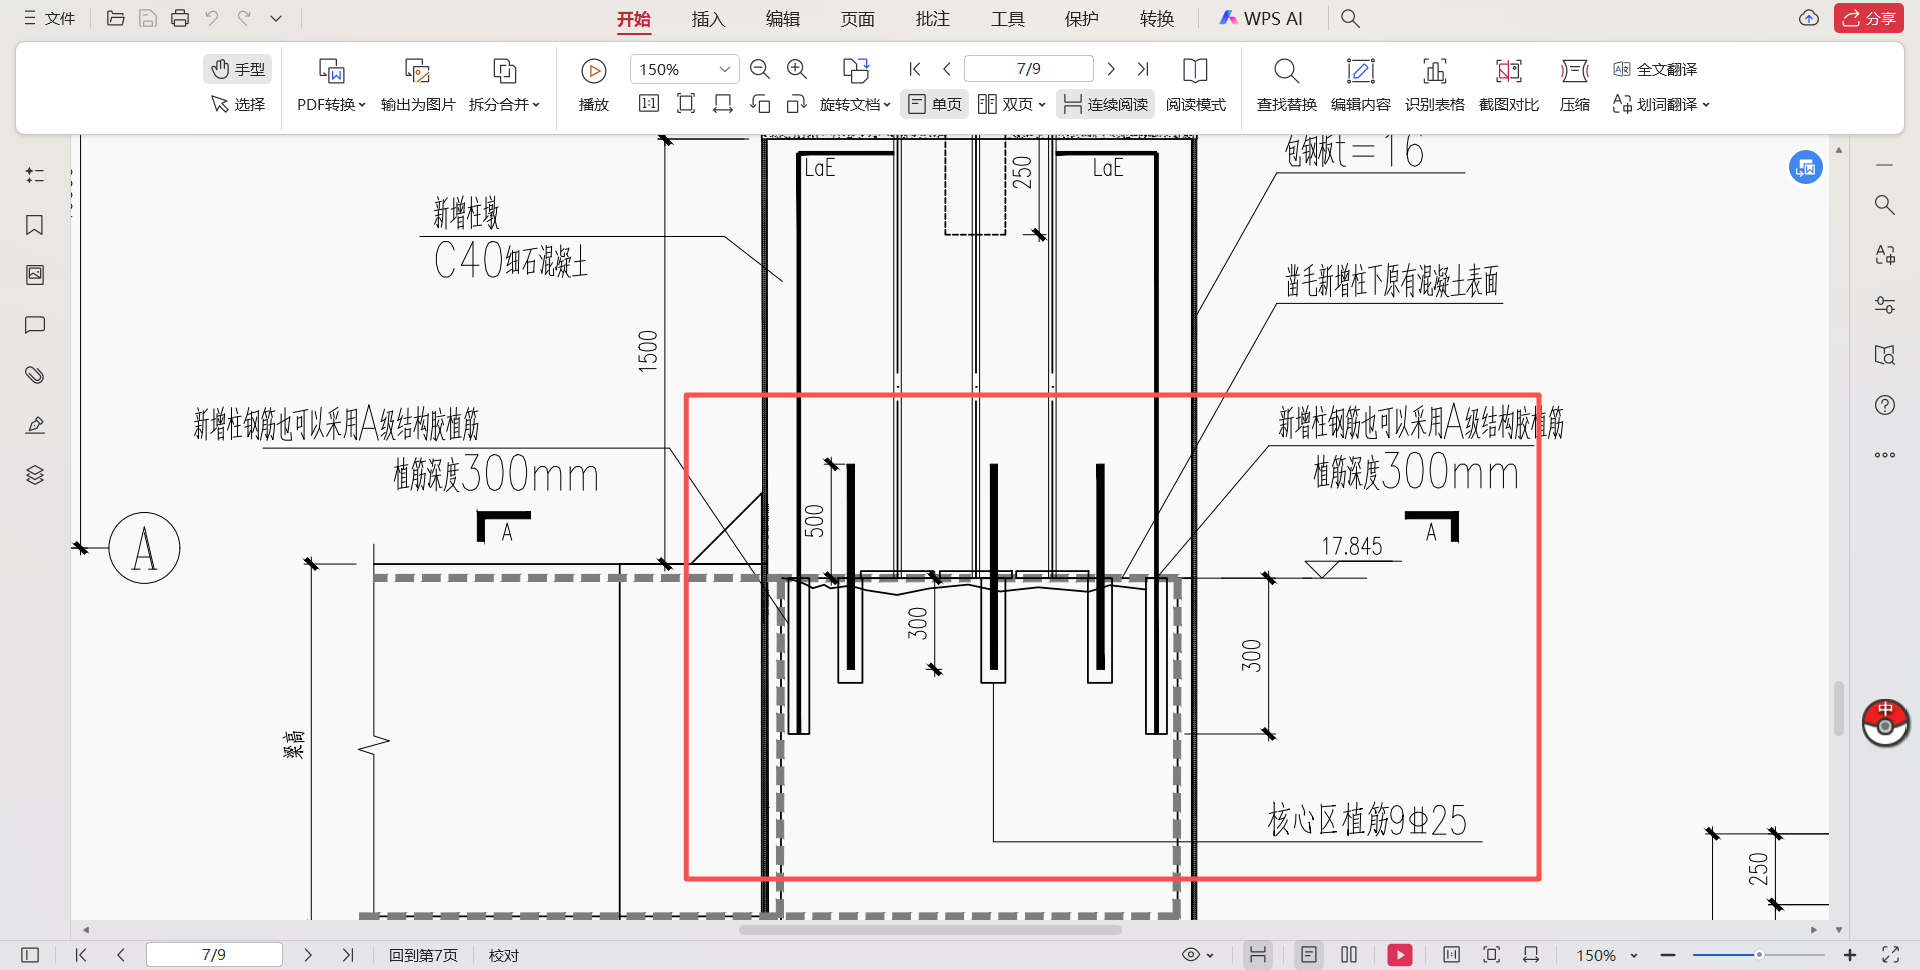The height and width of the screenshot is (970, 1920).
Task: Toggle 手型 hand tool mode
Action: pos(238,69)
